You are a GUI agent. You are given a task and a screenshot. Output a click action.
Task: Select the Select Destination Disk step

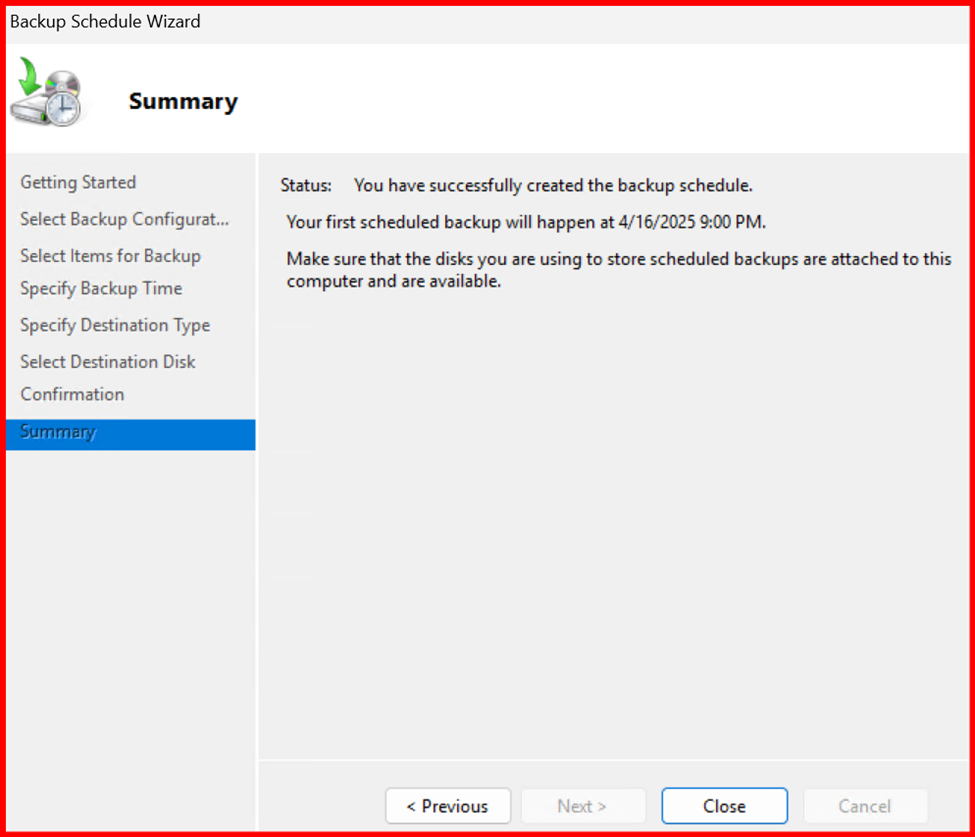[x=108, y=362]
